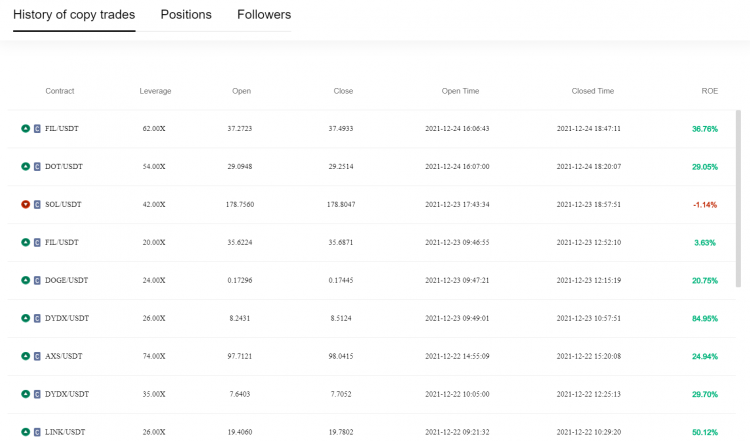Select the green arrow icon next to DOGE/USDT

[26, 280]
